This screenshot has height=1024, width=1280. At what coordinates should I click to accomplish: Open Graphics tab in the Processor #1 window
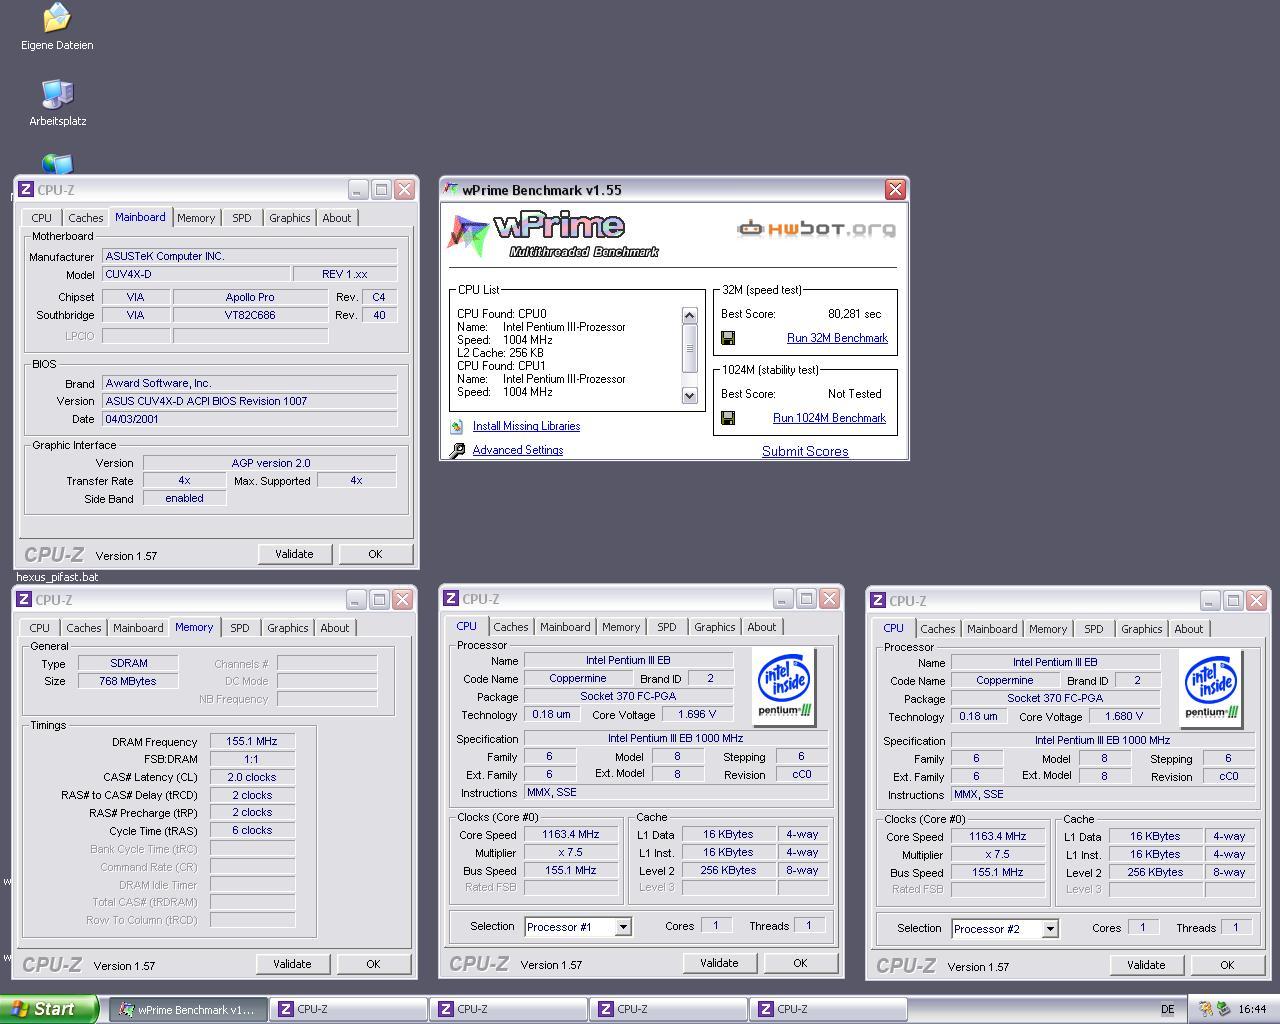[715, 626]
